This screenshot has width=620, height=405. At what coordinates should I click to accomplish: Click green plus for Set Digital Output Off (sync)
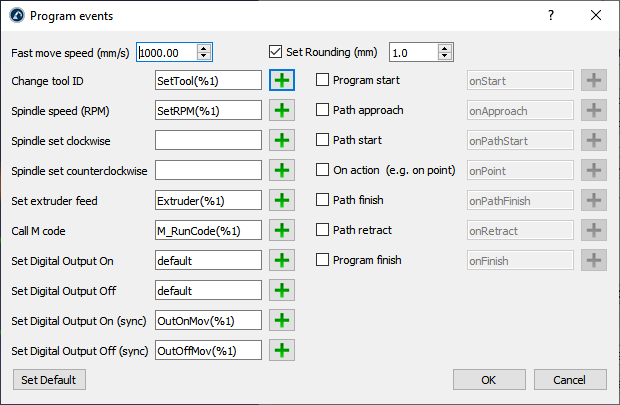pyautogui.click(x=283, y=350)
